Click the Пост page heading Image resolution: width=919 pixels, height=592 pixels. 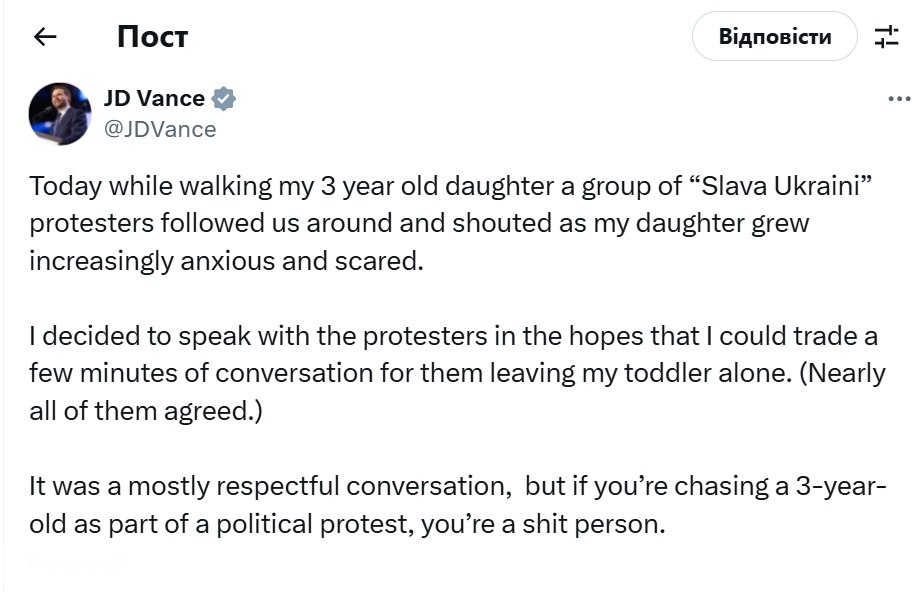152,37
